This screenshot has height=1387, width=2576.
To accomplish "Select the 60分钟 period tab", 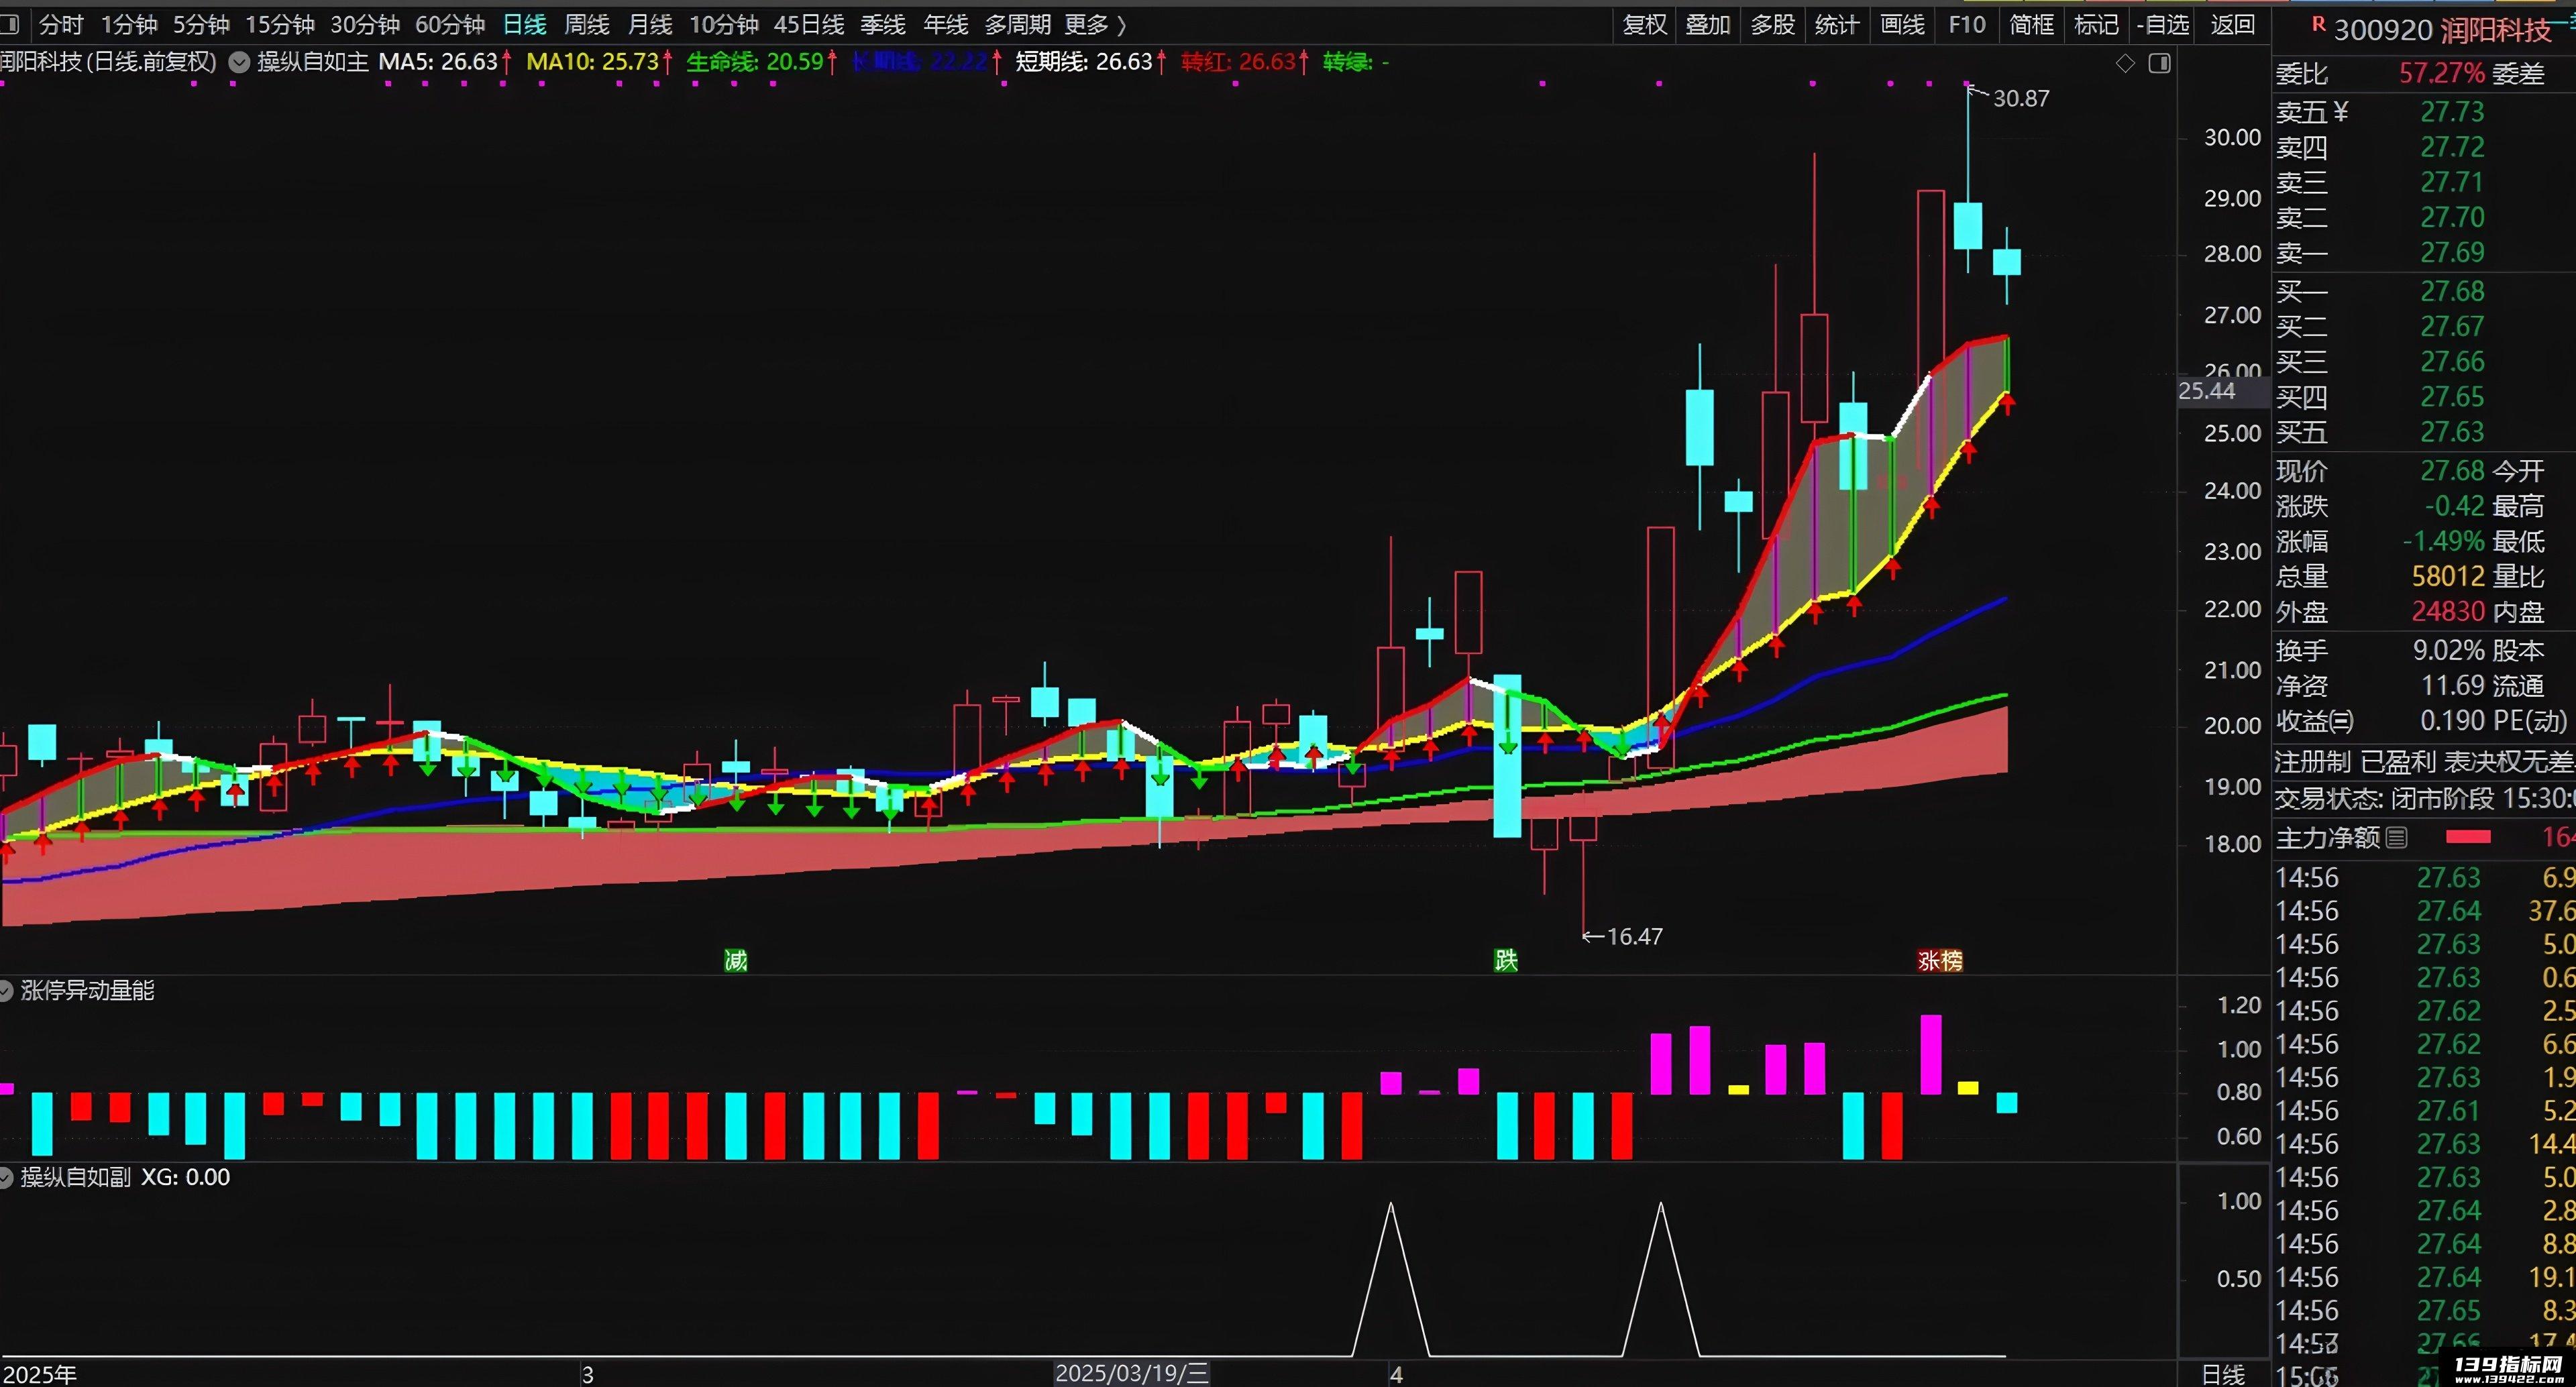I will coord(450,24).
